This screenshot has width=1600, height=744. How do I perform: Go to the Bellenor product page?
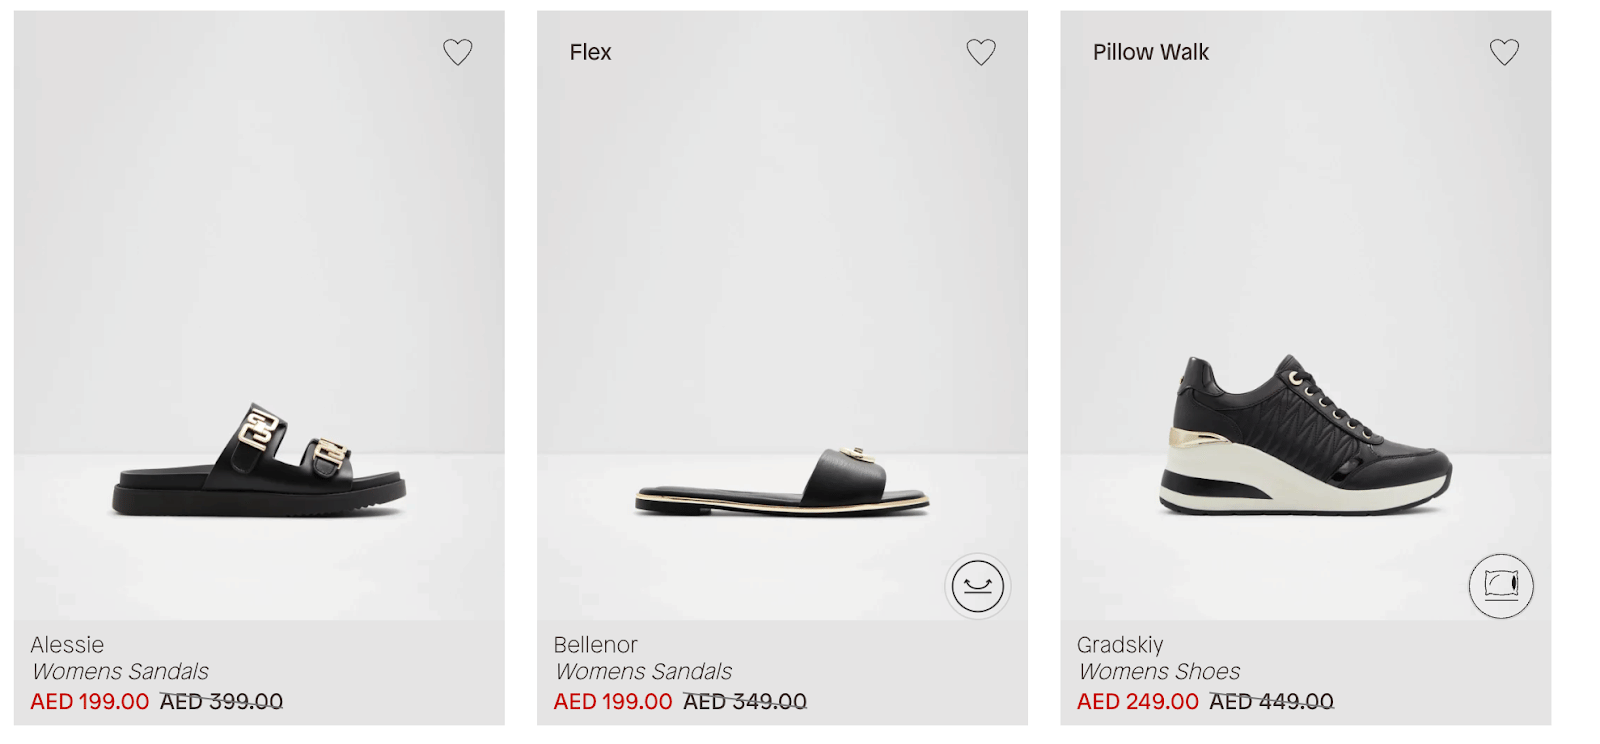[x=595, y=645]
